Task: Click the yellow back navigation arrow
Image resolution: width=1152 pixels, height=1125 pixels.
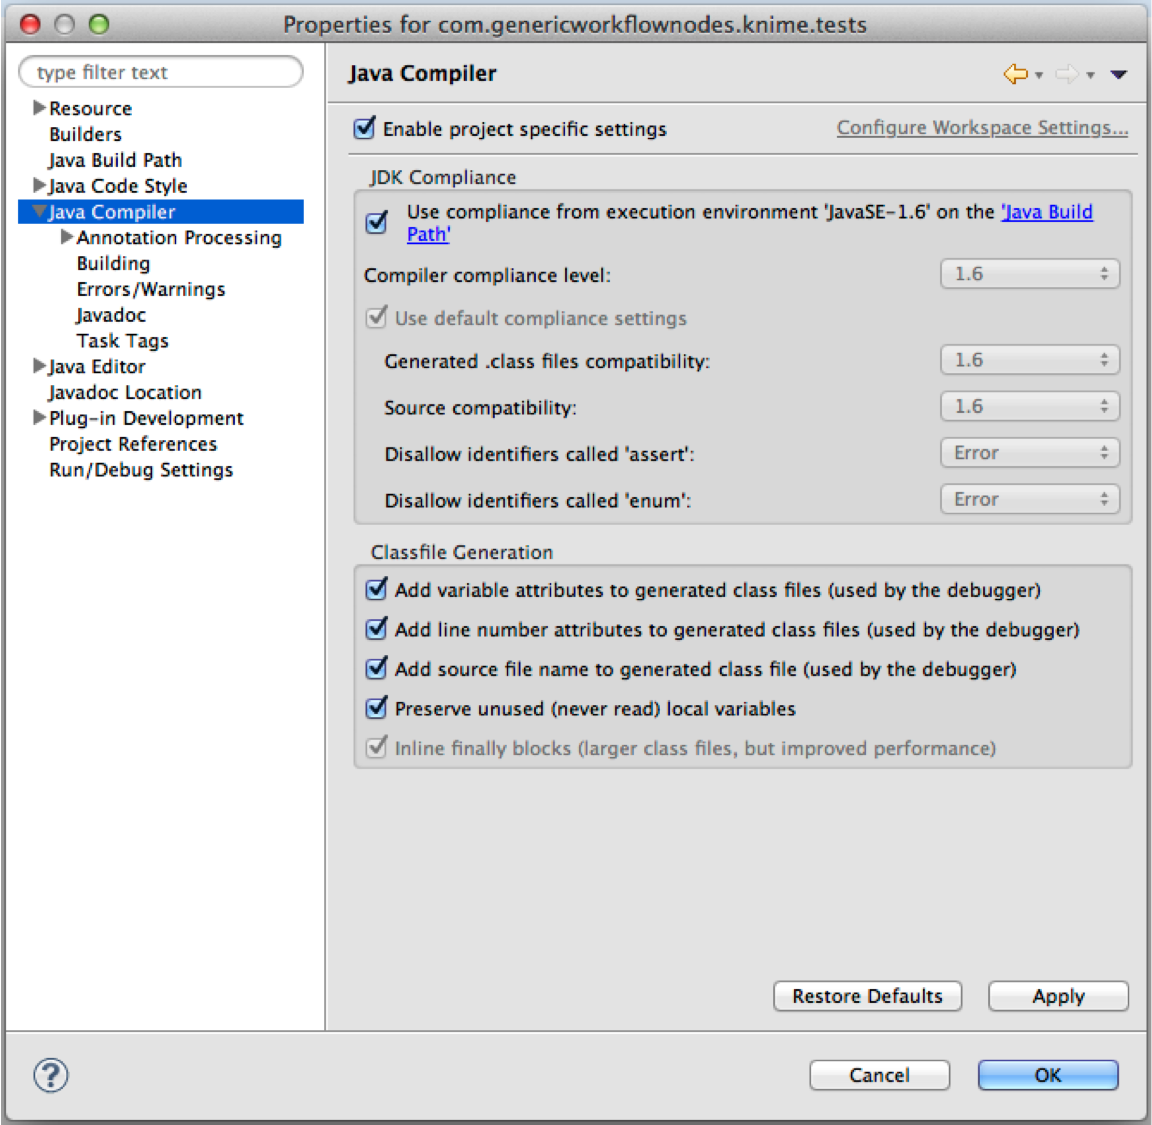Action: point(1015,74)
